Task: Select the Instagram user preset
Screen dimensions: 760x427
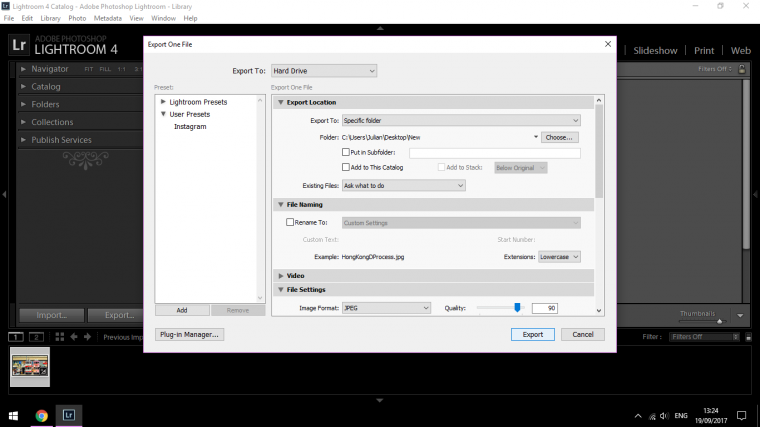Action: coord(190,127)
